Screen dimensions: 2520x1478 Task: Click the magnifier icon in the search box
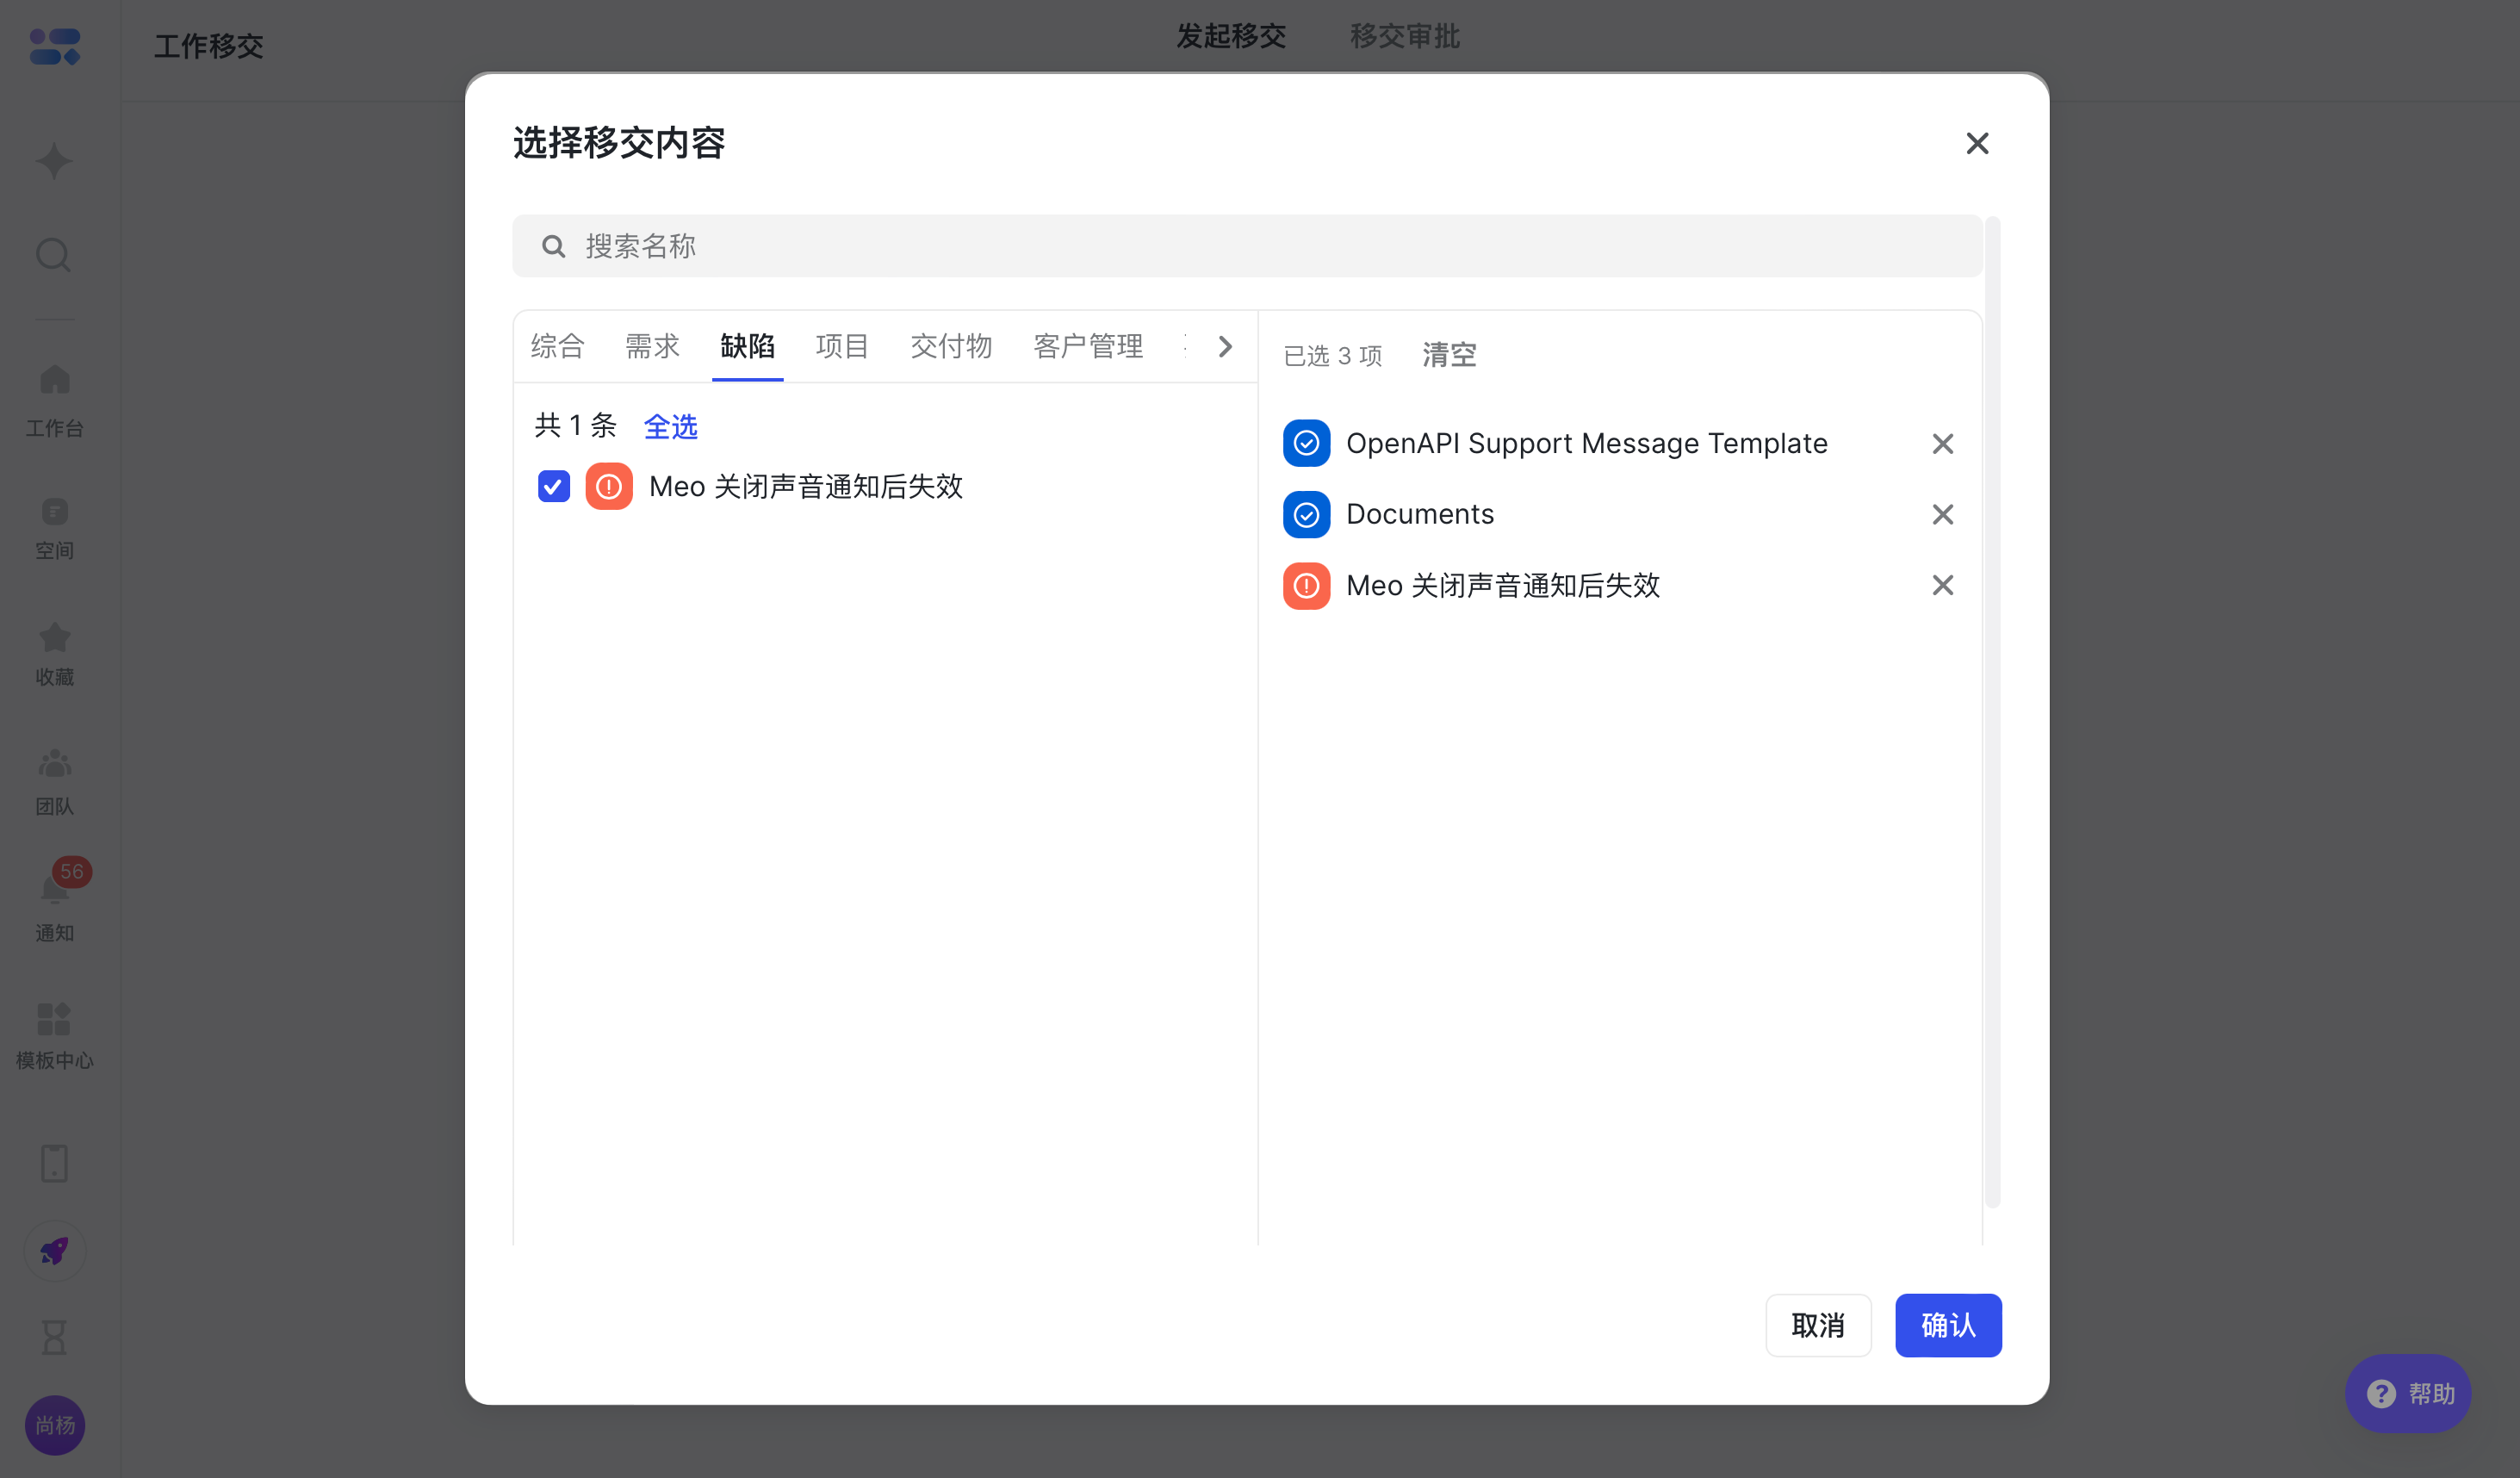(x=553, y=246)
